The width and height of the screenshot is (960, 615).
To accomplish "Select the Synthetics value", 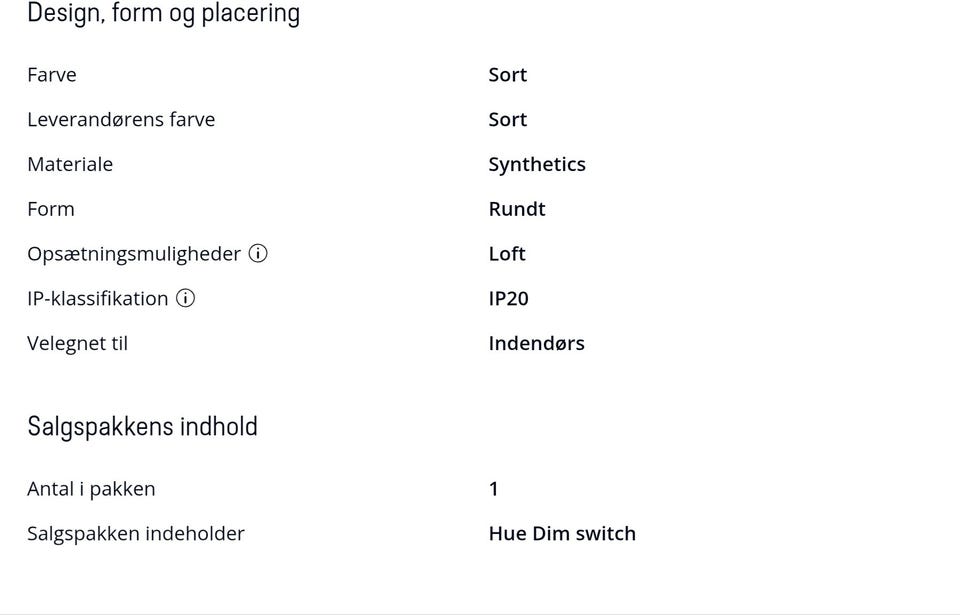I will click(x=537, y=165).
